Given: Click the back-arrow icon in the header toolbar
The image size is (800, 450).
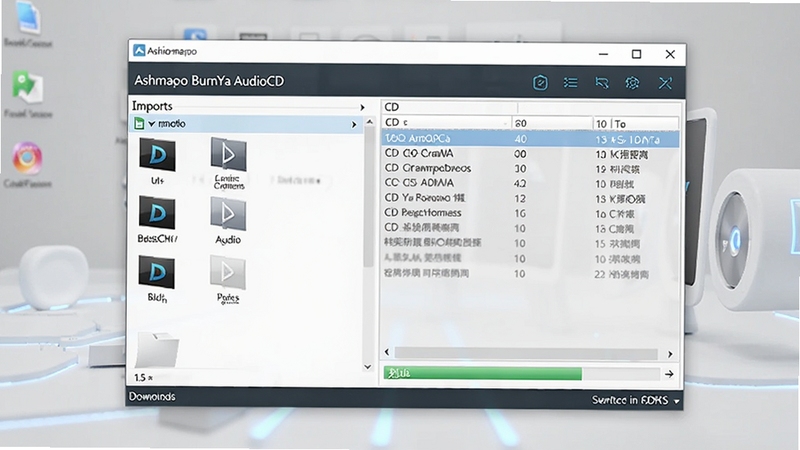Looking at the screenshot, I should click(602, 83).
